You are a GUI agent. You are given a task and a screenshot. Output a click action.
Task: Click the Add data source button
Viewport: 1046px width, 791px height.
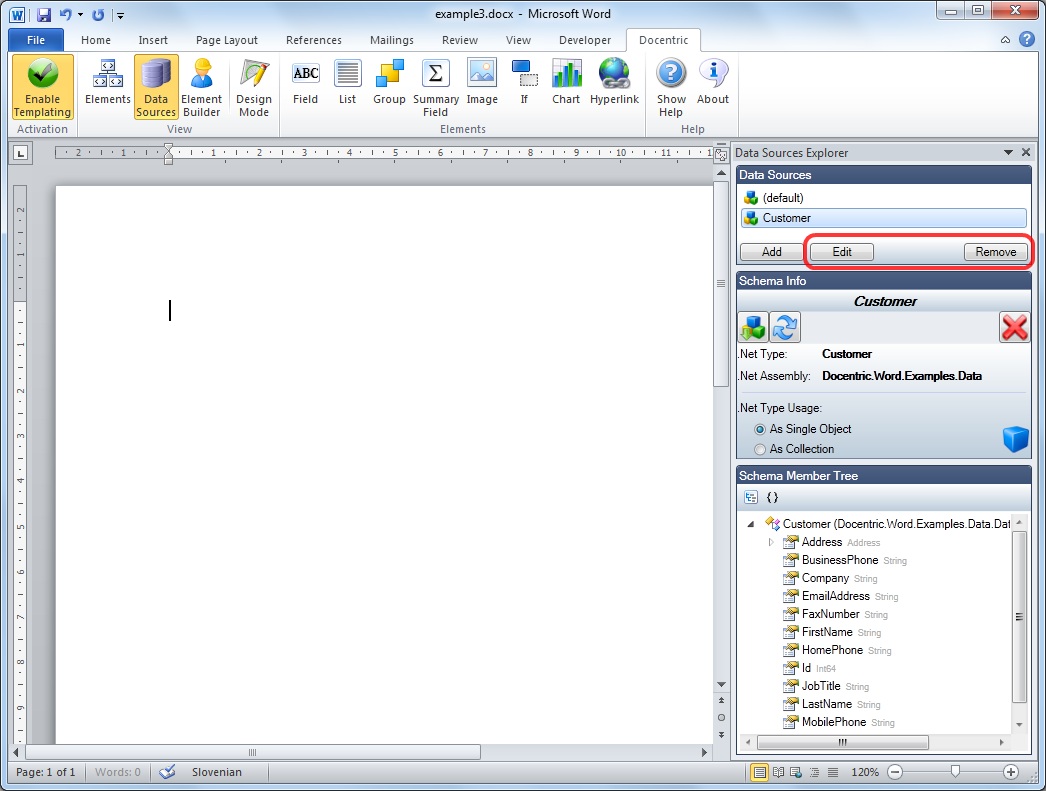click(x=772, y=252)
